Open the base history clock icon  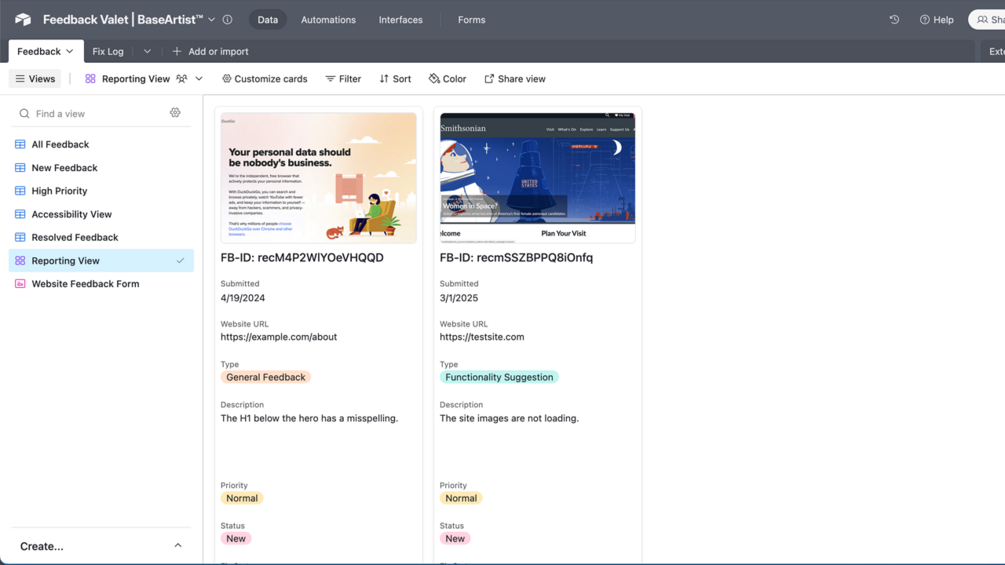894,19
